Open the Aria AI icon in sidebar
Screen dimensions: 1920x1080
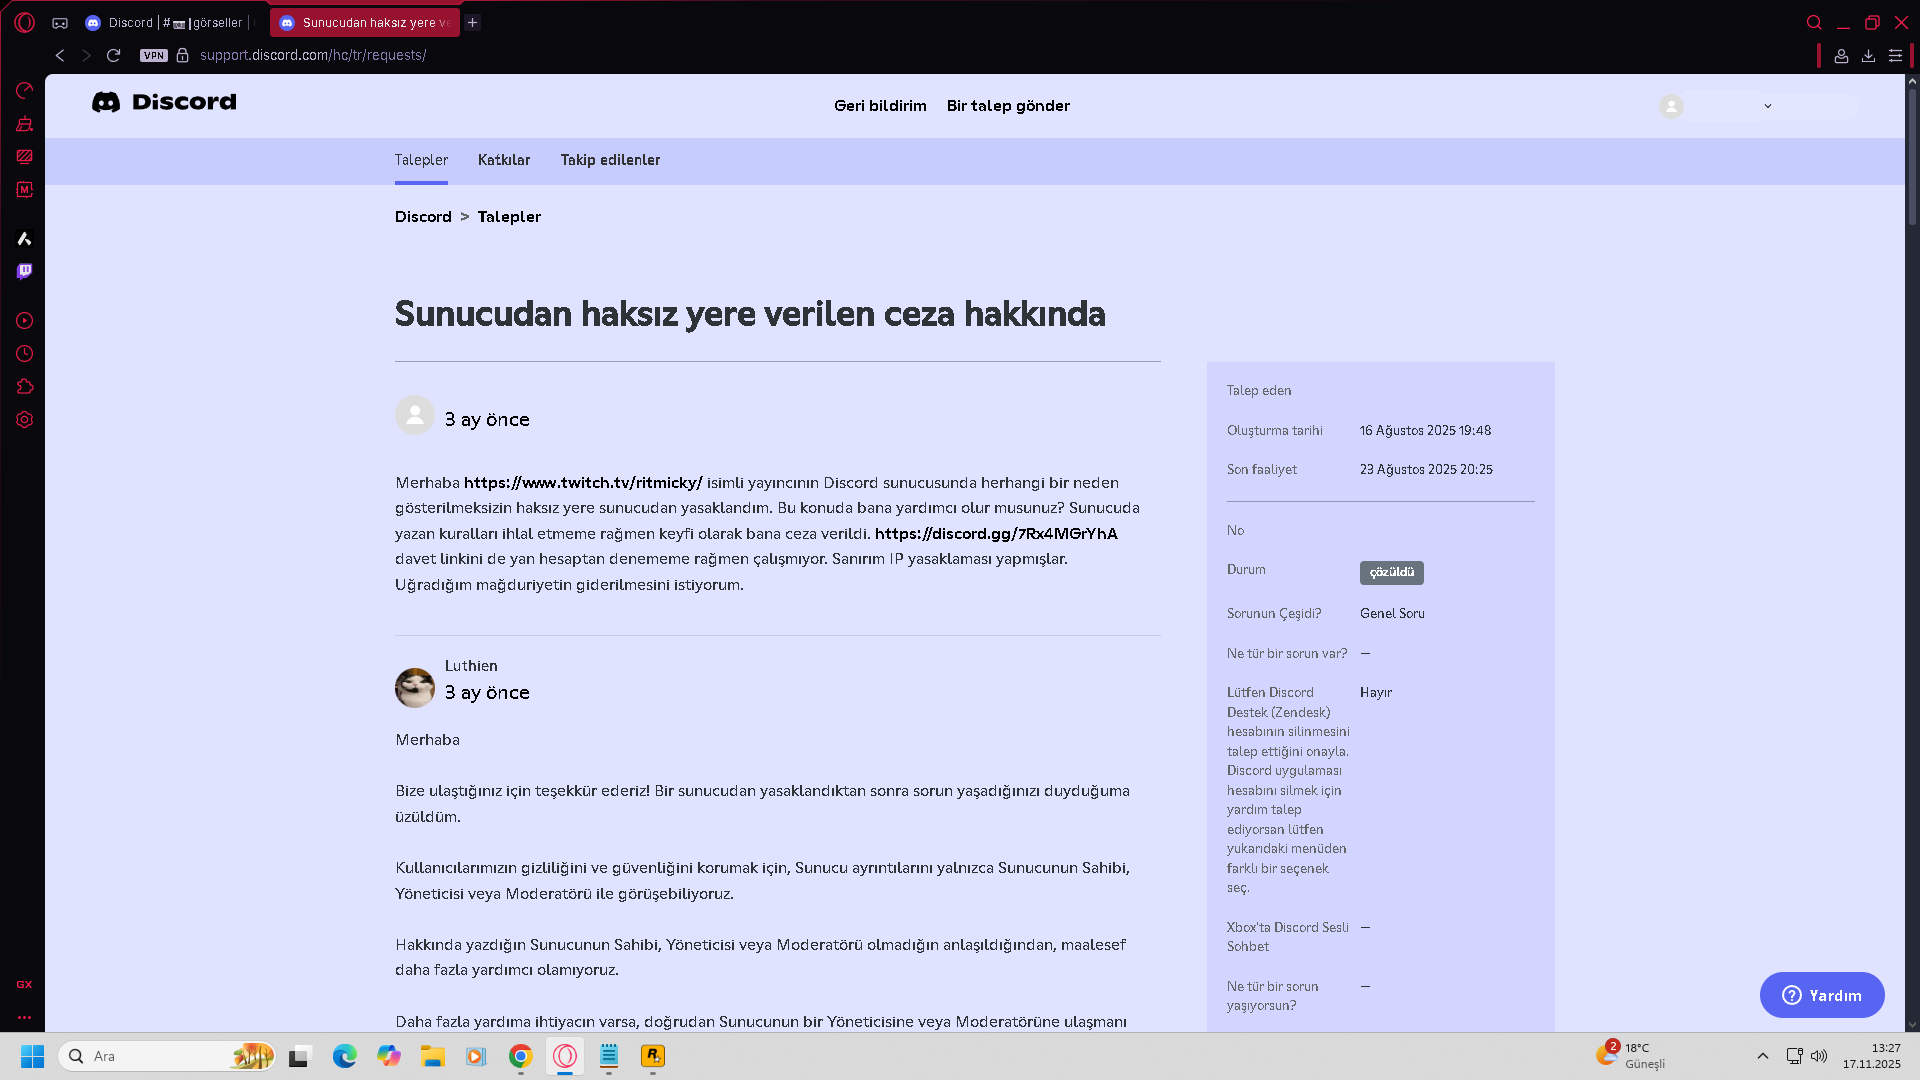(x=25, y=238)
